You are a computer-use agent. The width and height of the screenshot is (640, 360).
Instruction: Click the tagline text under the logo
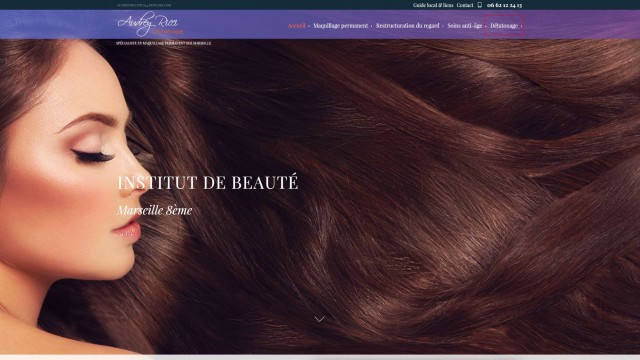164,43
